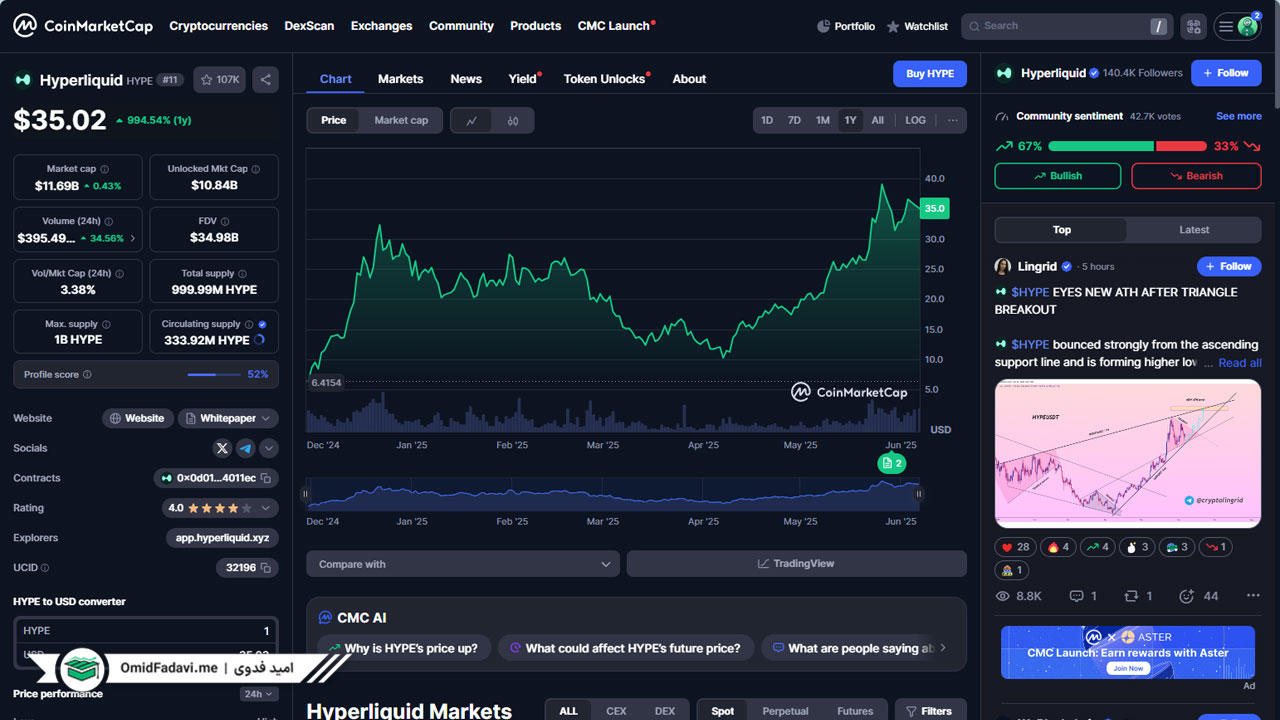The image size is (1280, 720).
Task: Click the HYPE converter amount field
Action: (x=146, y=631)
